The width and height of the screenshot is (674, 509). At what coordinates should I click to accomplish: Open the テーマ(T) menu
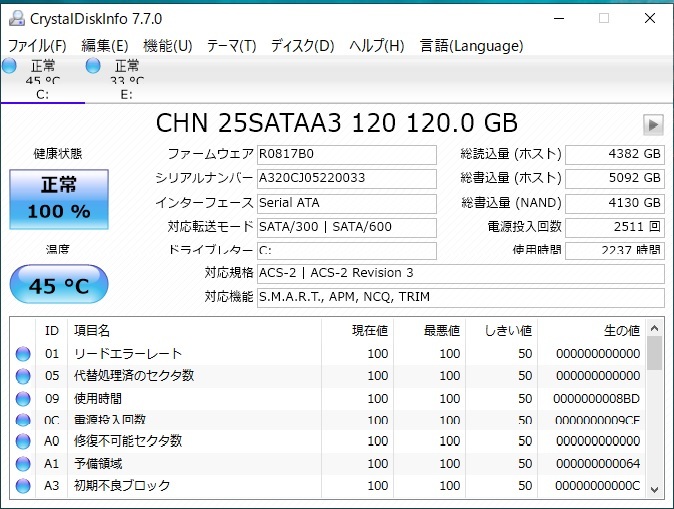pos(232,46)
